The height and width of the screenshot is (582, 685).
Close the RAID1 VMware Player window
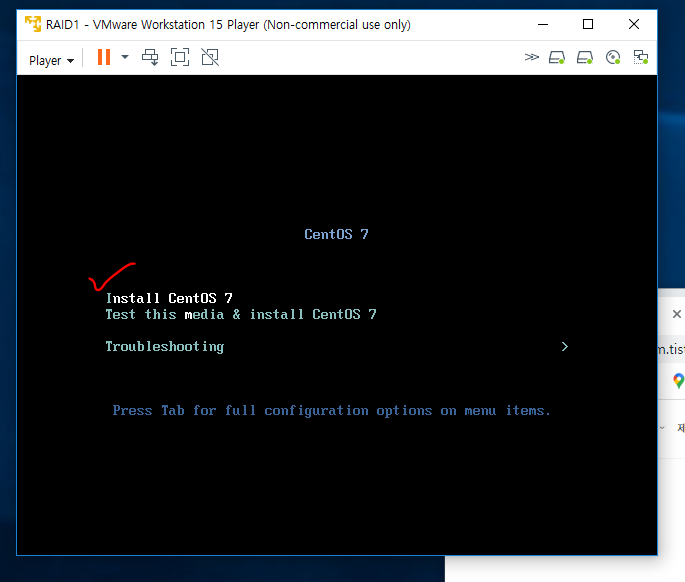[x=634, y=24]
